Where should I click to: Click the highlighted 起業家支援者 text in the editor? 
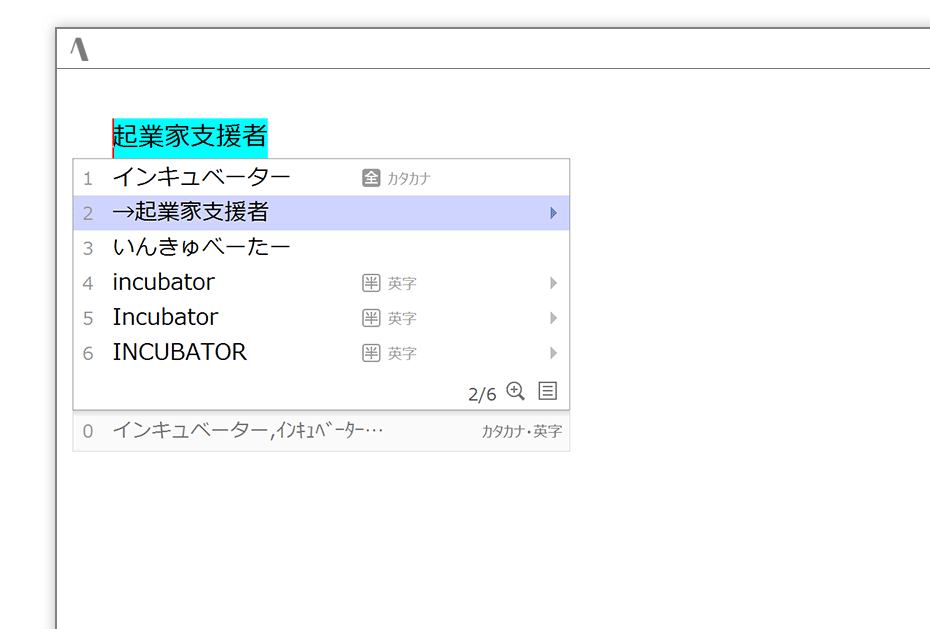click(x=190, y=136)
